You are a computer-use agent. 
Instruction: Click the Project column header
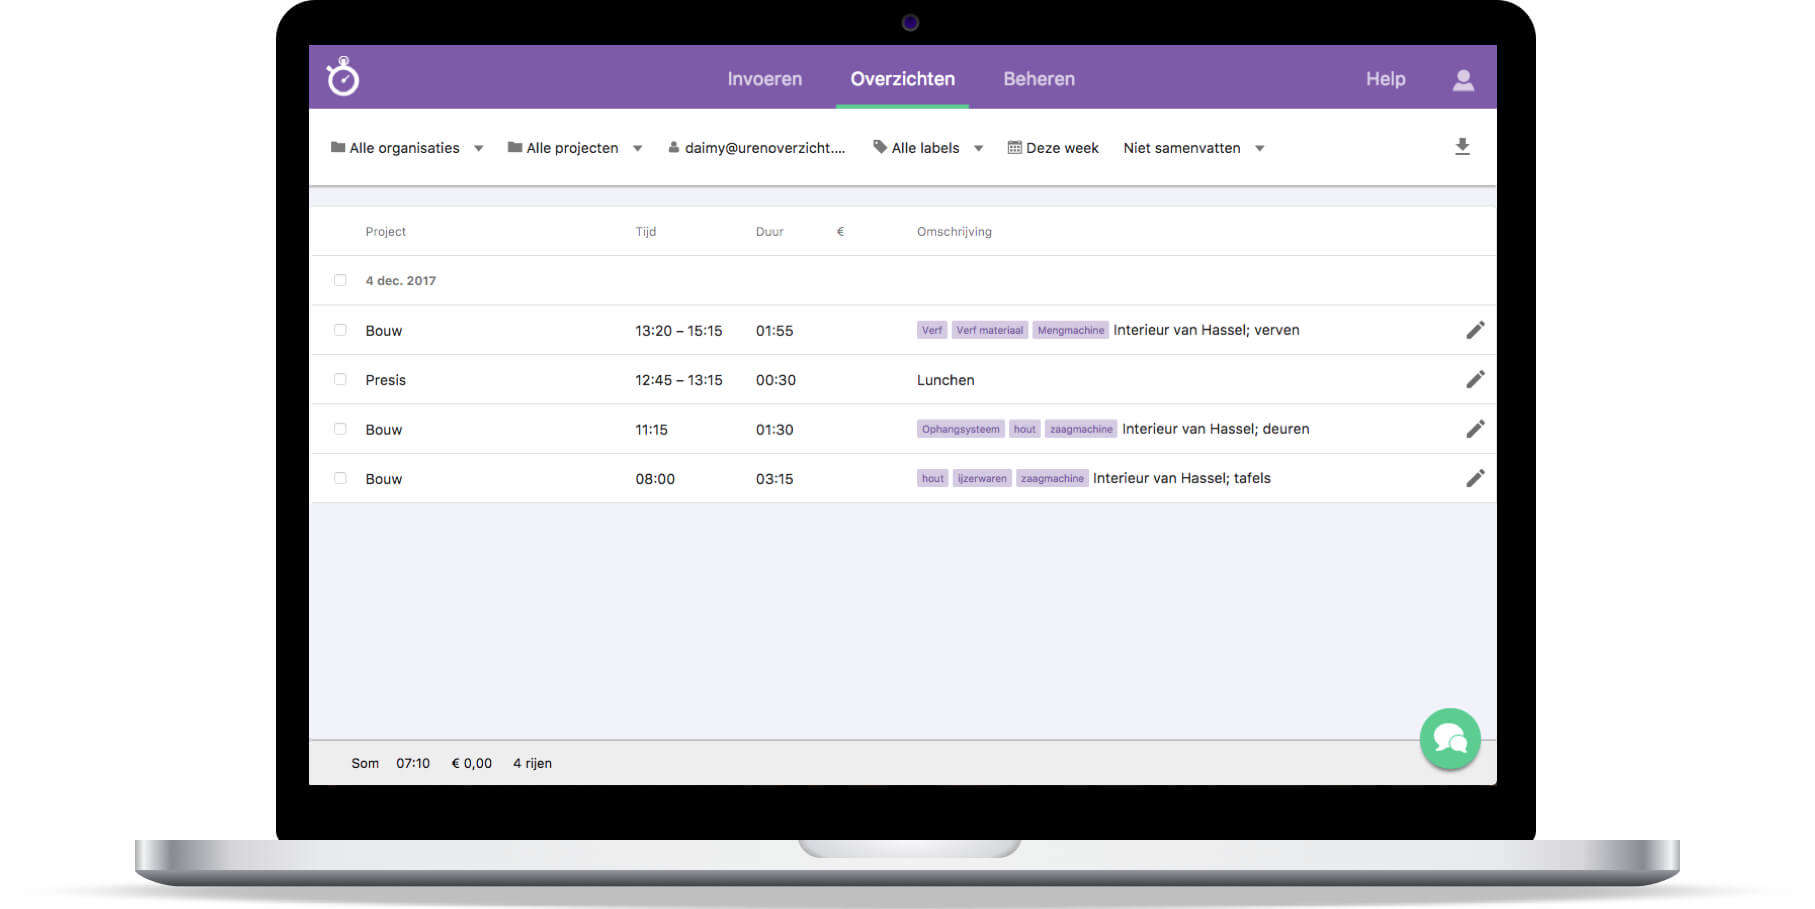tap(386, 231)
